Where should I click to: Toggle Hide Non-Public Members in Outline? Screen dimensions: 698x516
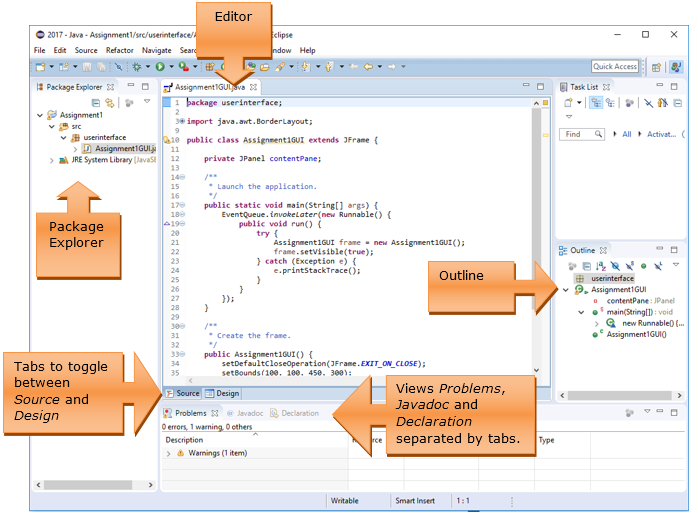(644, 266)
